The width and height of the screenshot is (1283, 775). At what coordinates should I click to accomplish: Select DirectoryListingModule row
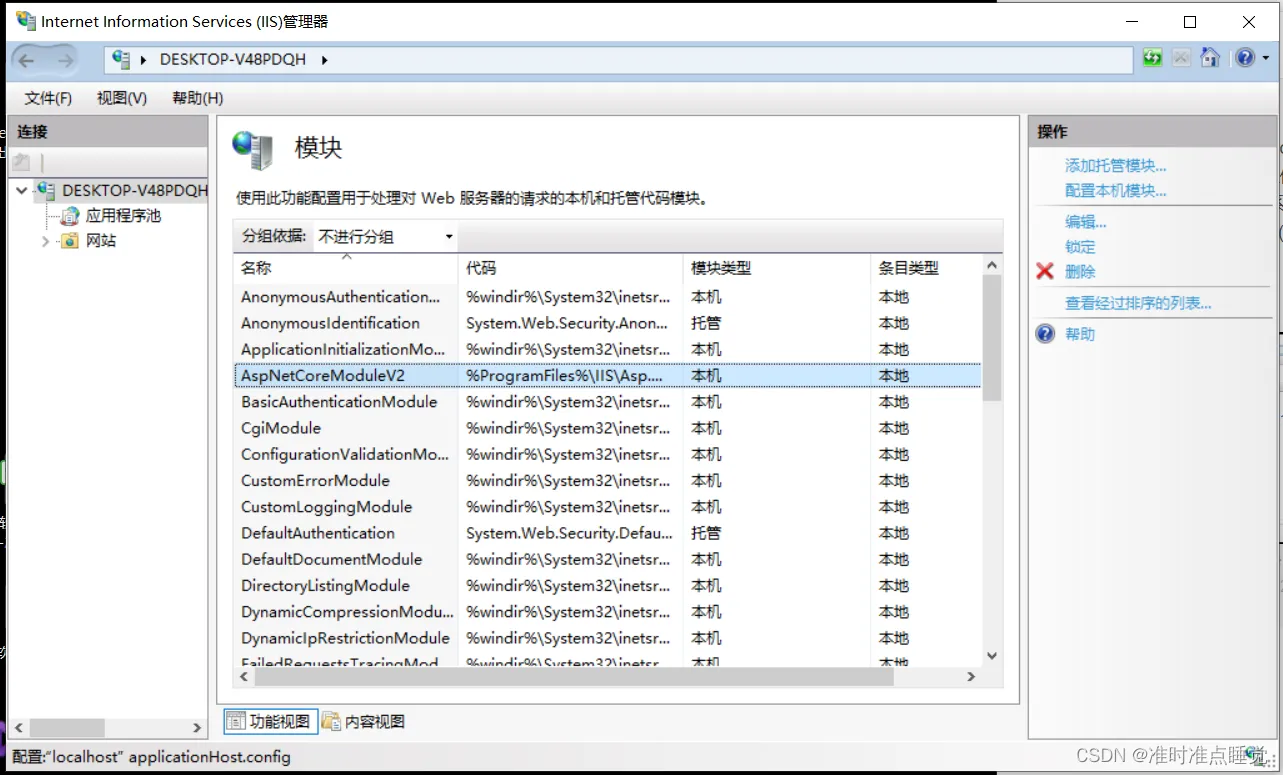pyautogui.click(x=608, y=586)
